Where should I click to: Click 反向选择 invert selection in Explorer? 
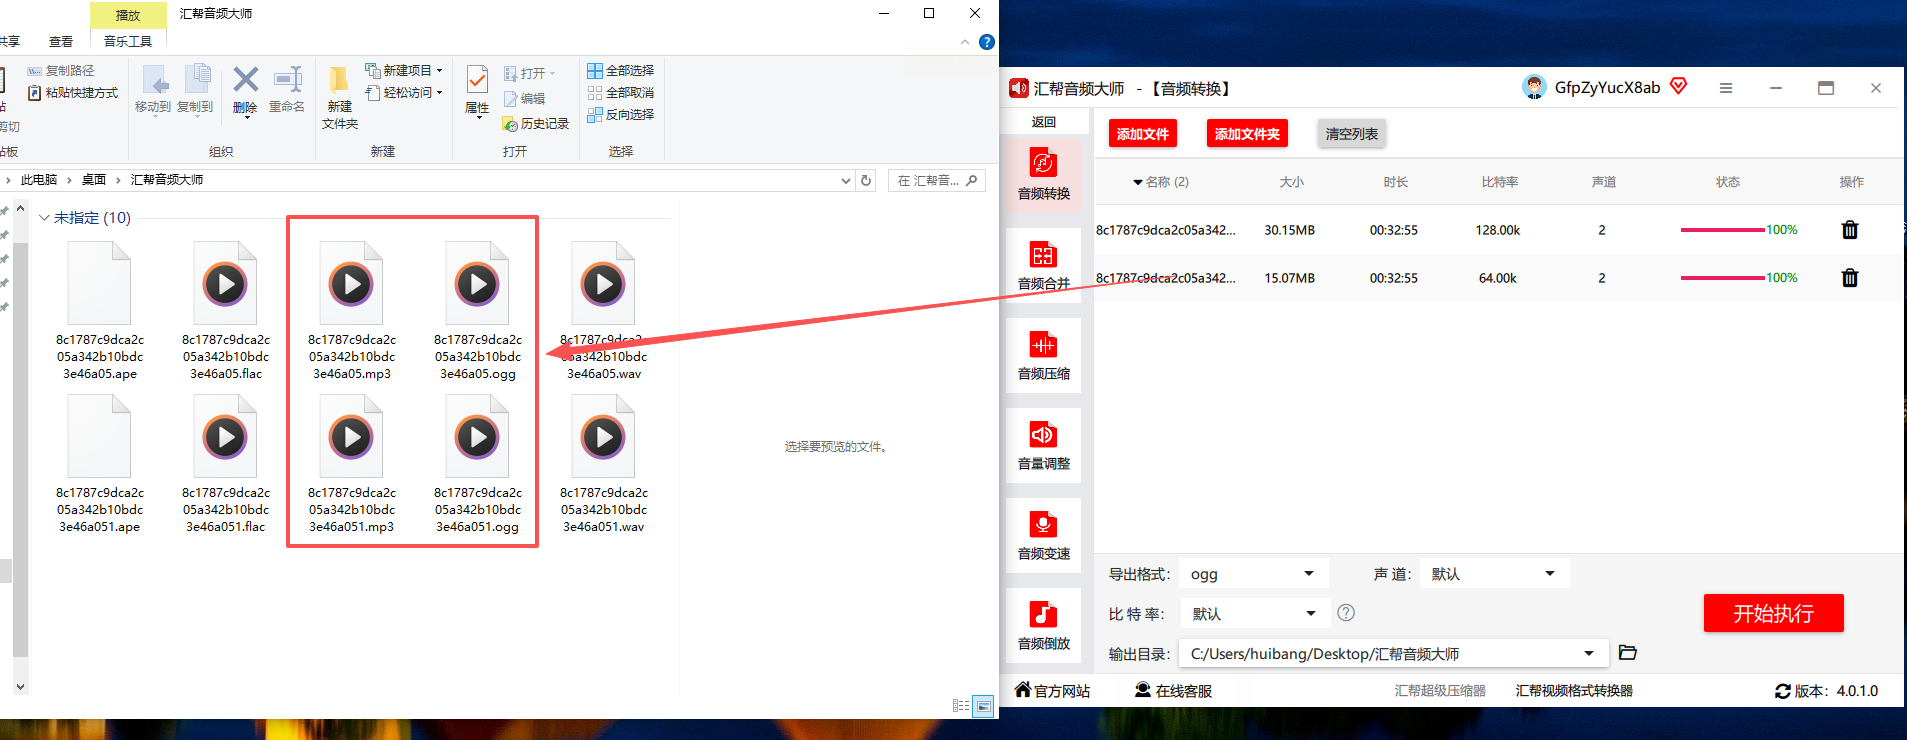pos(621,115)
